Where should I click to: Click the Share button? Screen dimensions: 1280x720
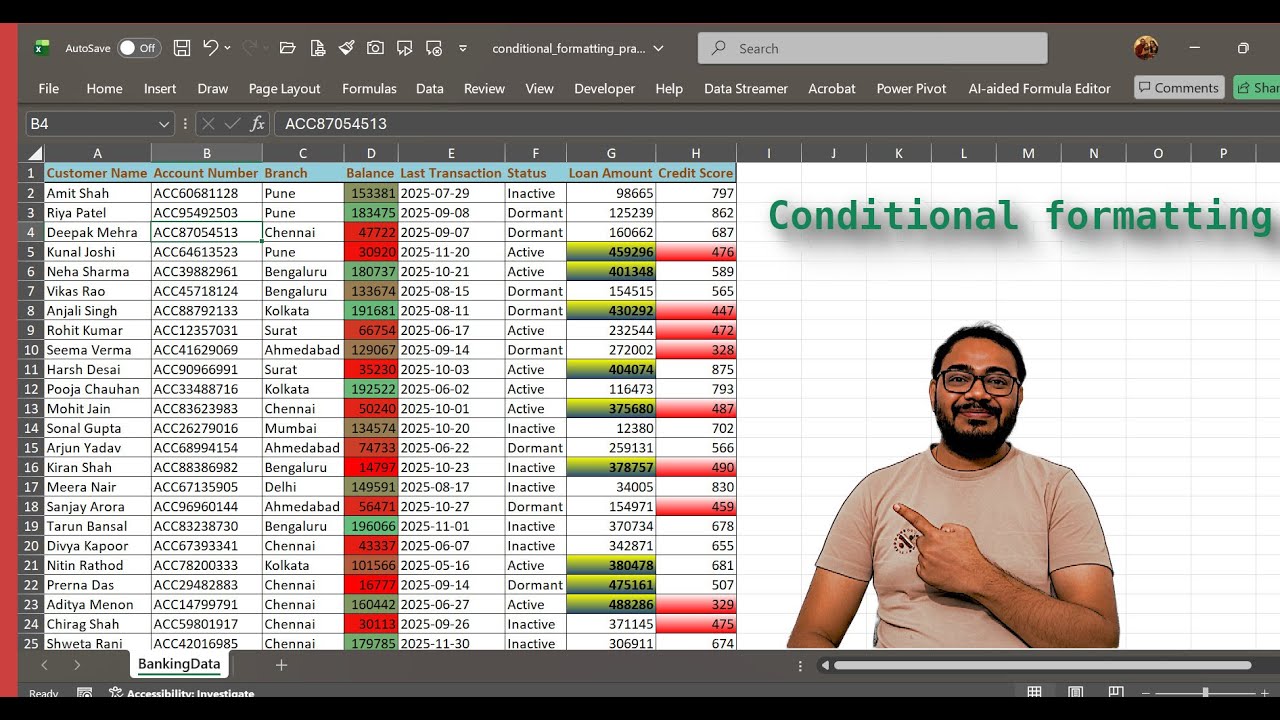1257,88
